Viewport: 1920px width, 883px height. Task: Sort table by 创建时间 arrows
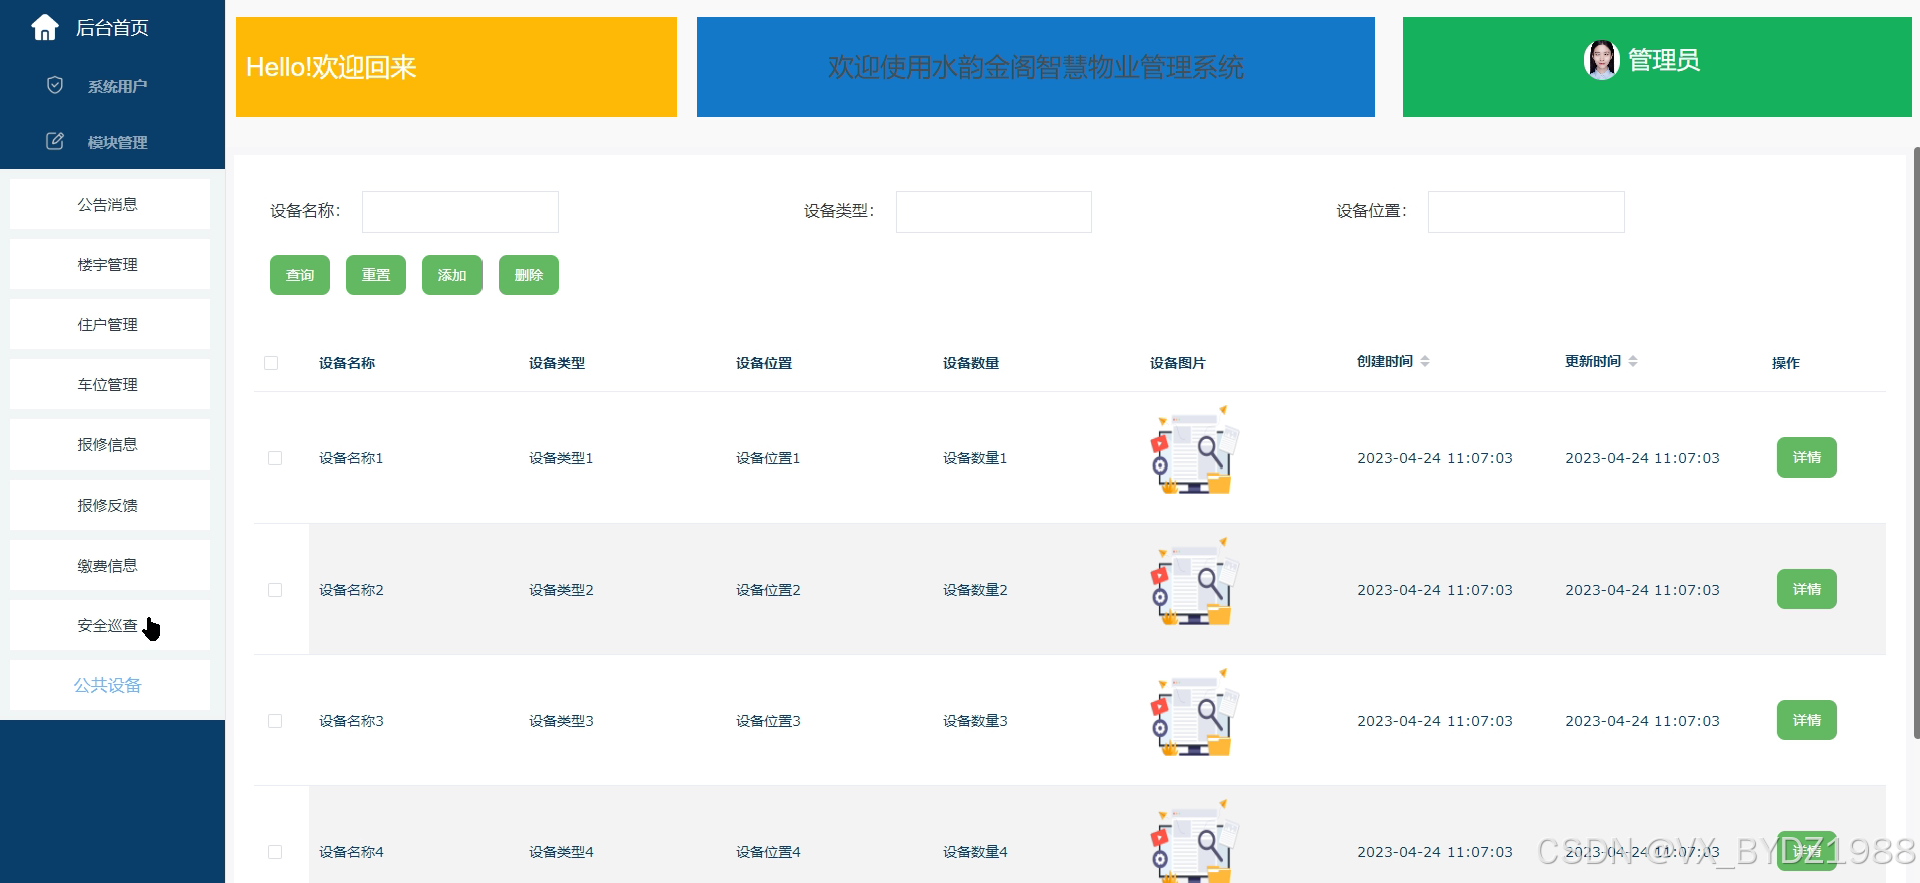(x=1425, y=361)
